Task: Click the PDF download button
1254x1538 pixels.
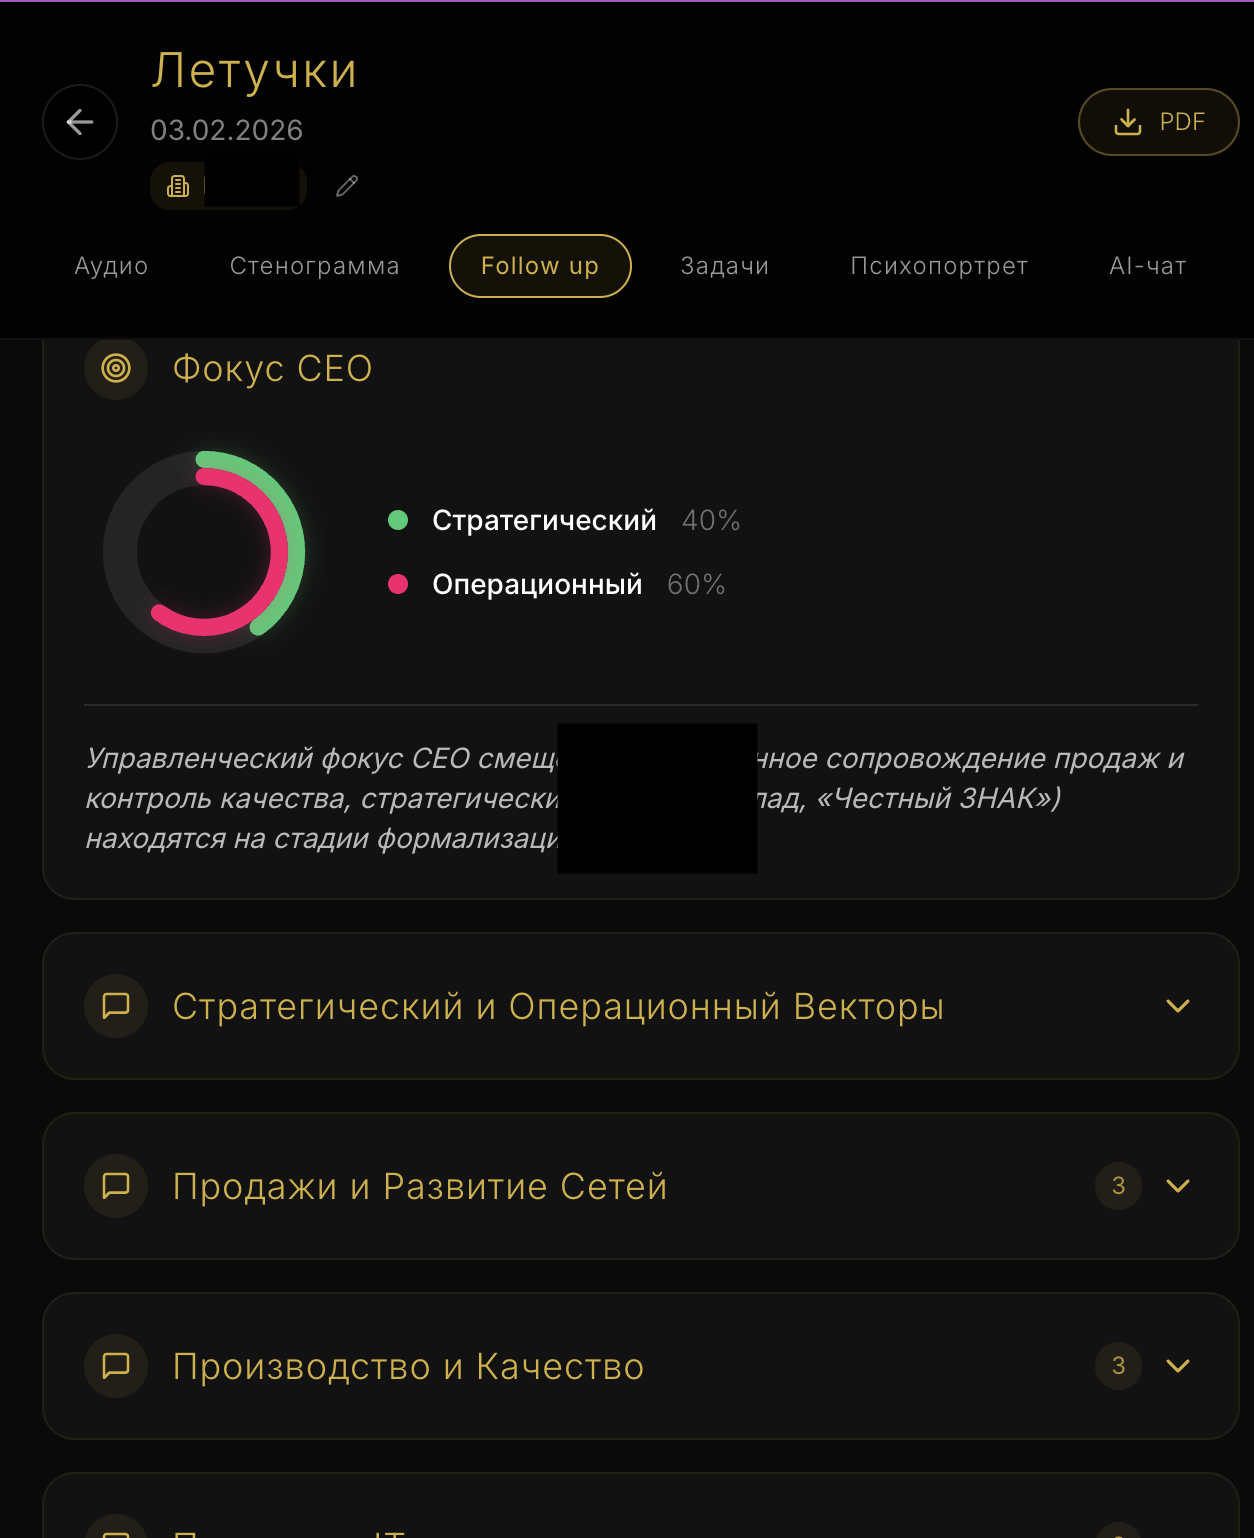Action: click(1158, 121)
